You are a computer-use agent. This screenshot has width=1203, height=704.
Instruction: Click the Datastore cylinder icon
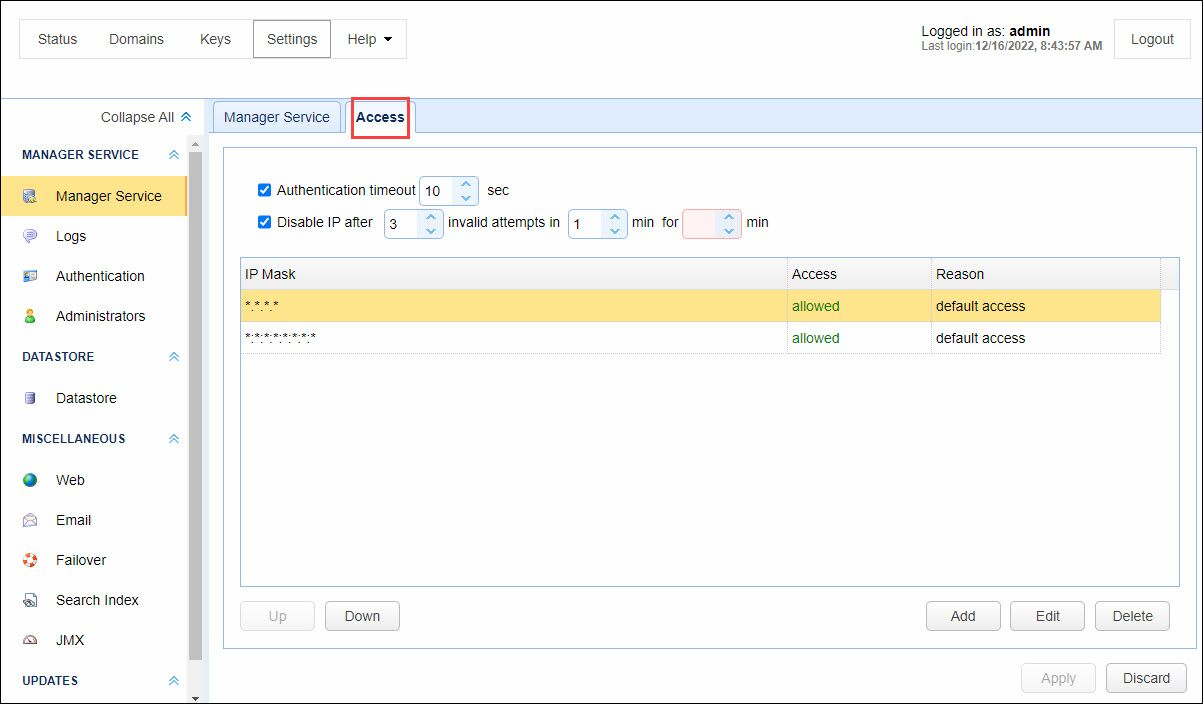point(30,398)
